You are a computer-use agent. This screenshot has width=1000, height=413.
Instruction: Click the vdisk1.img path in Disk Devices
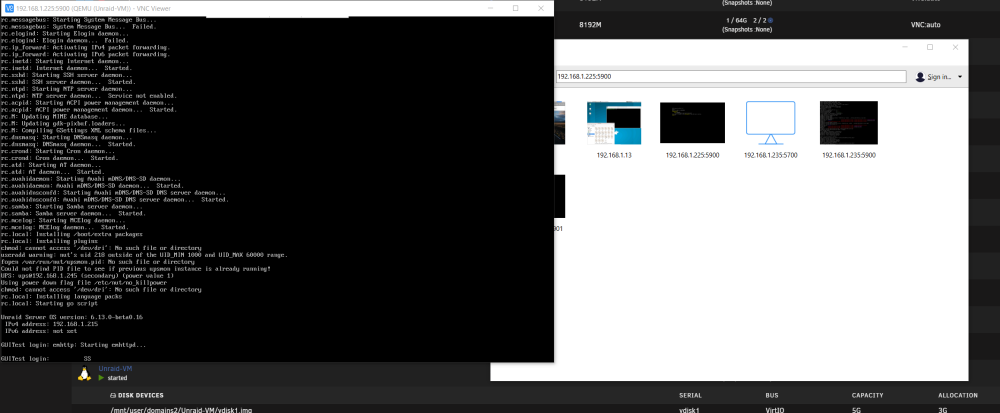coord(181,410)
